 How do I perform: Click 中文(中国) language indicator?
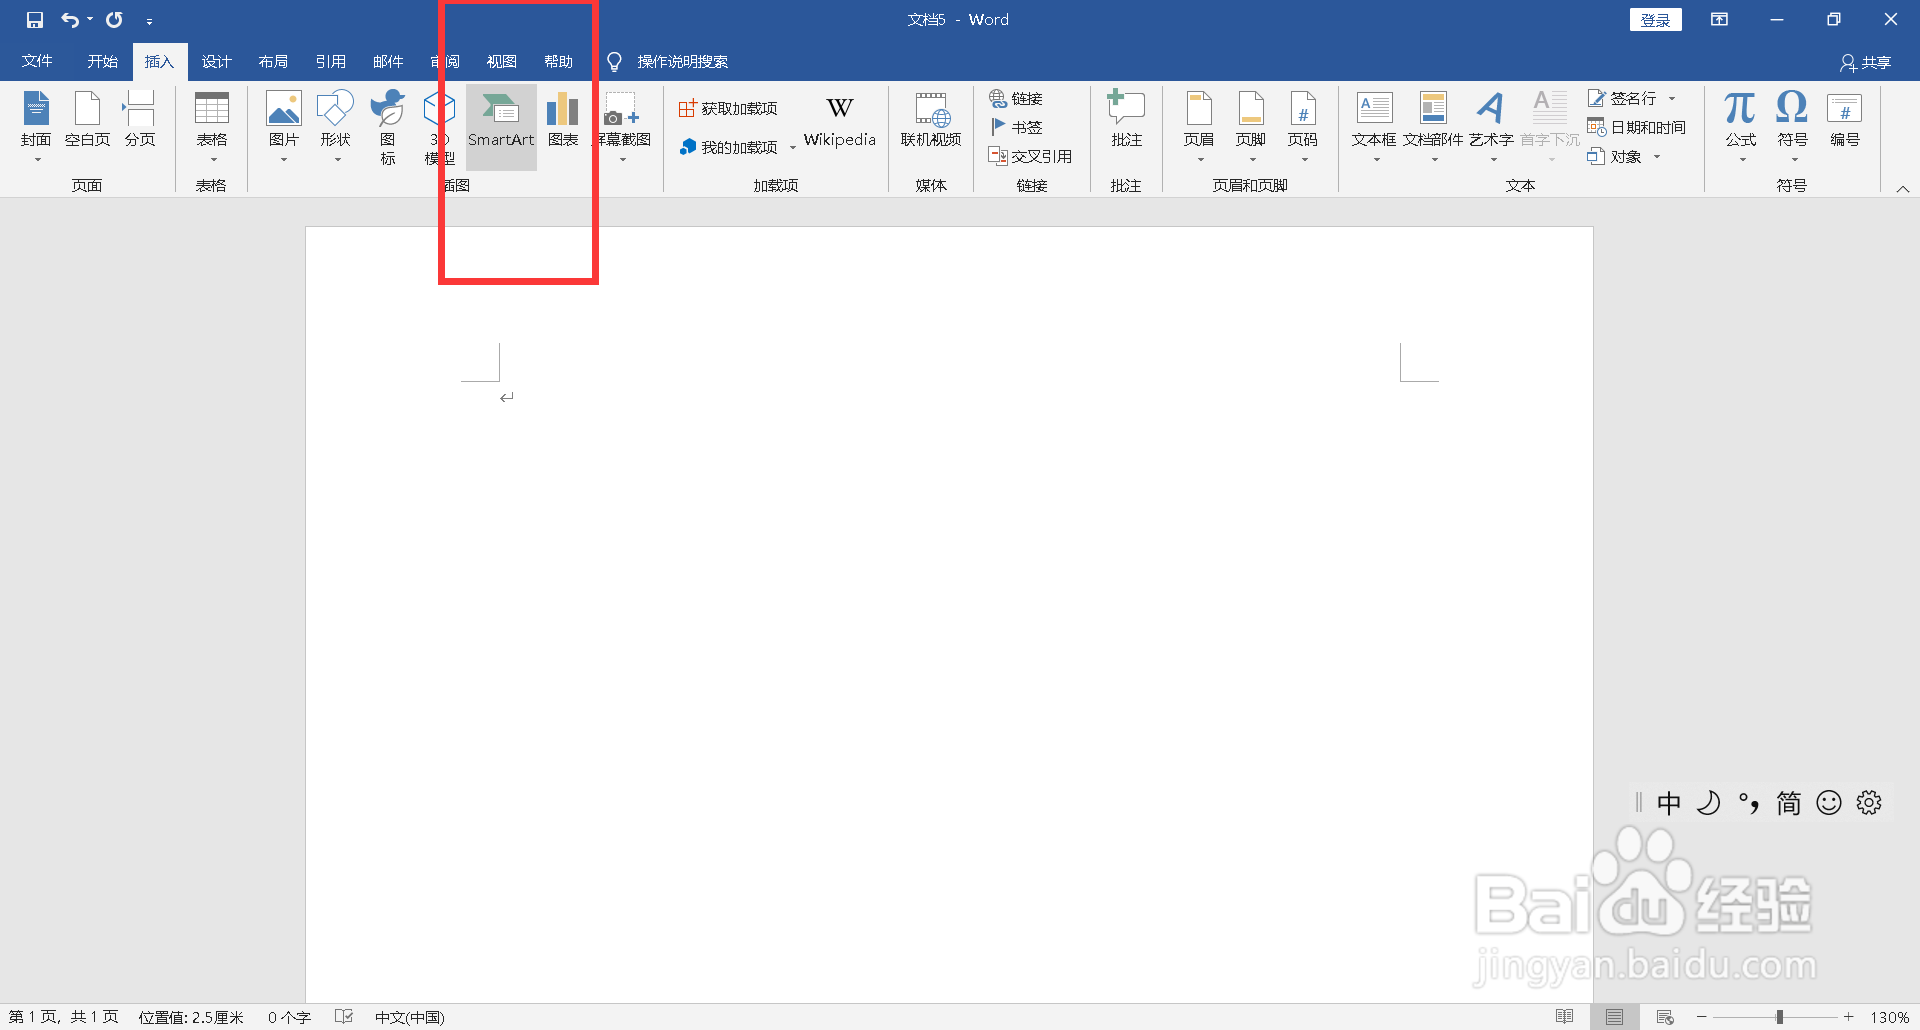point(409,1017)
